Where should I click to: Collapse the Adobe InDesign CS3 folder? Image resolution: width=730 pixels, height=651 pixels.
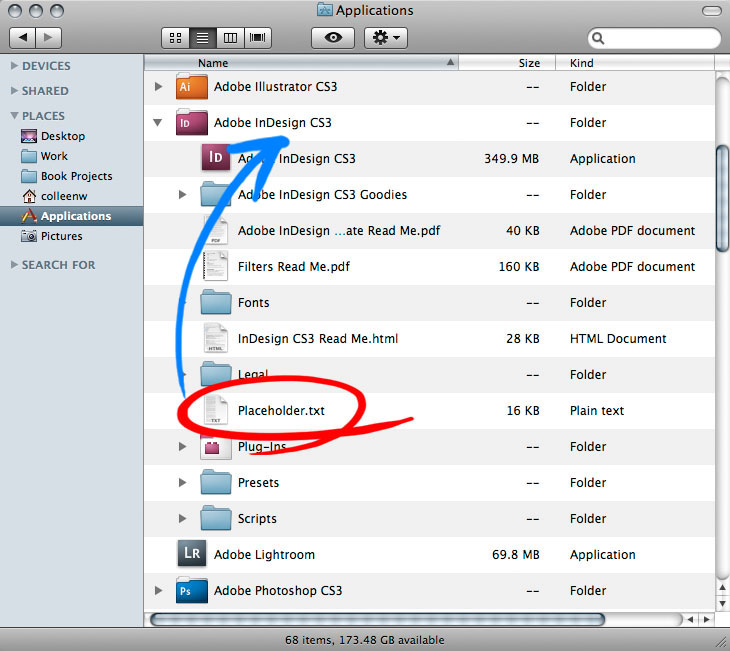click(158, 122)
